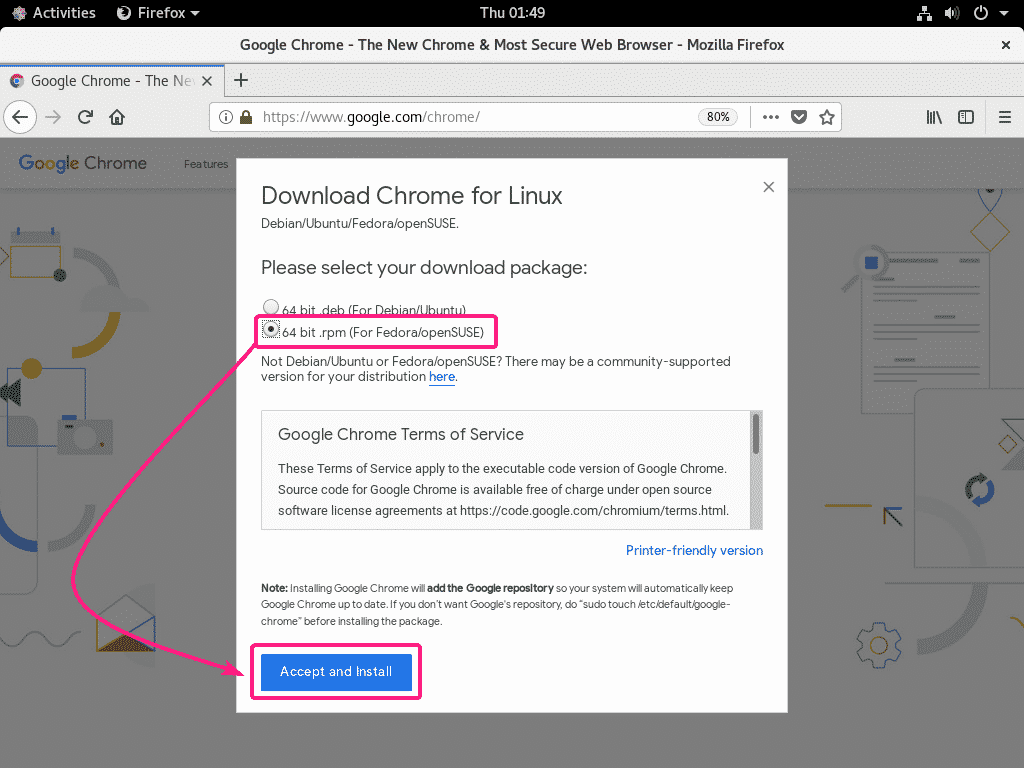Screen dimensions: 1024x768
Task: Click the 80% zoom level indicator
Action: point(718,117)
